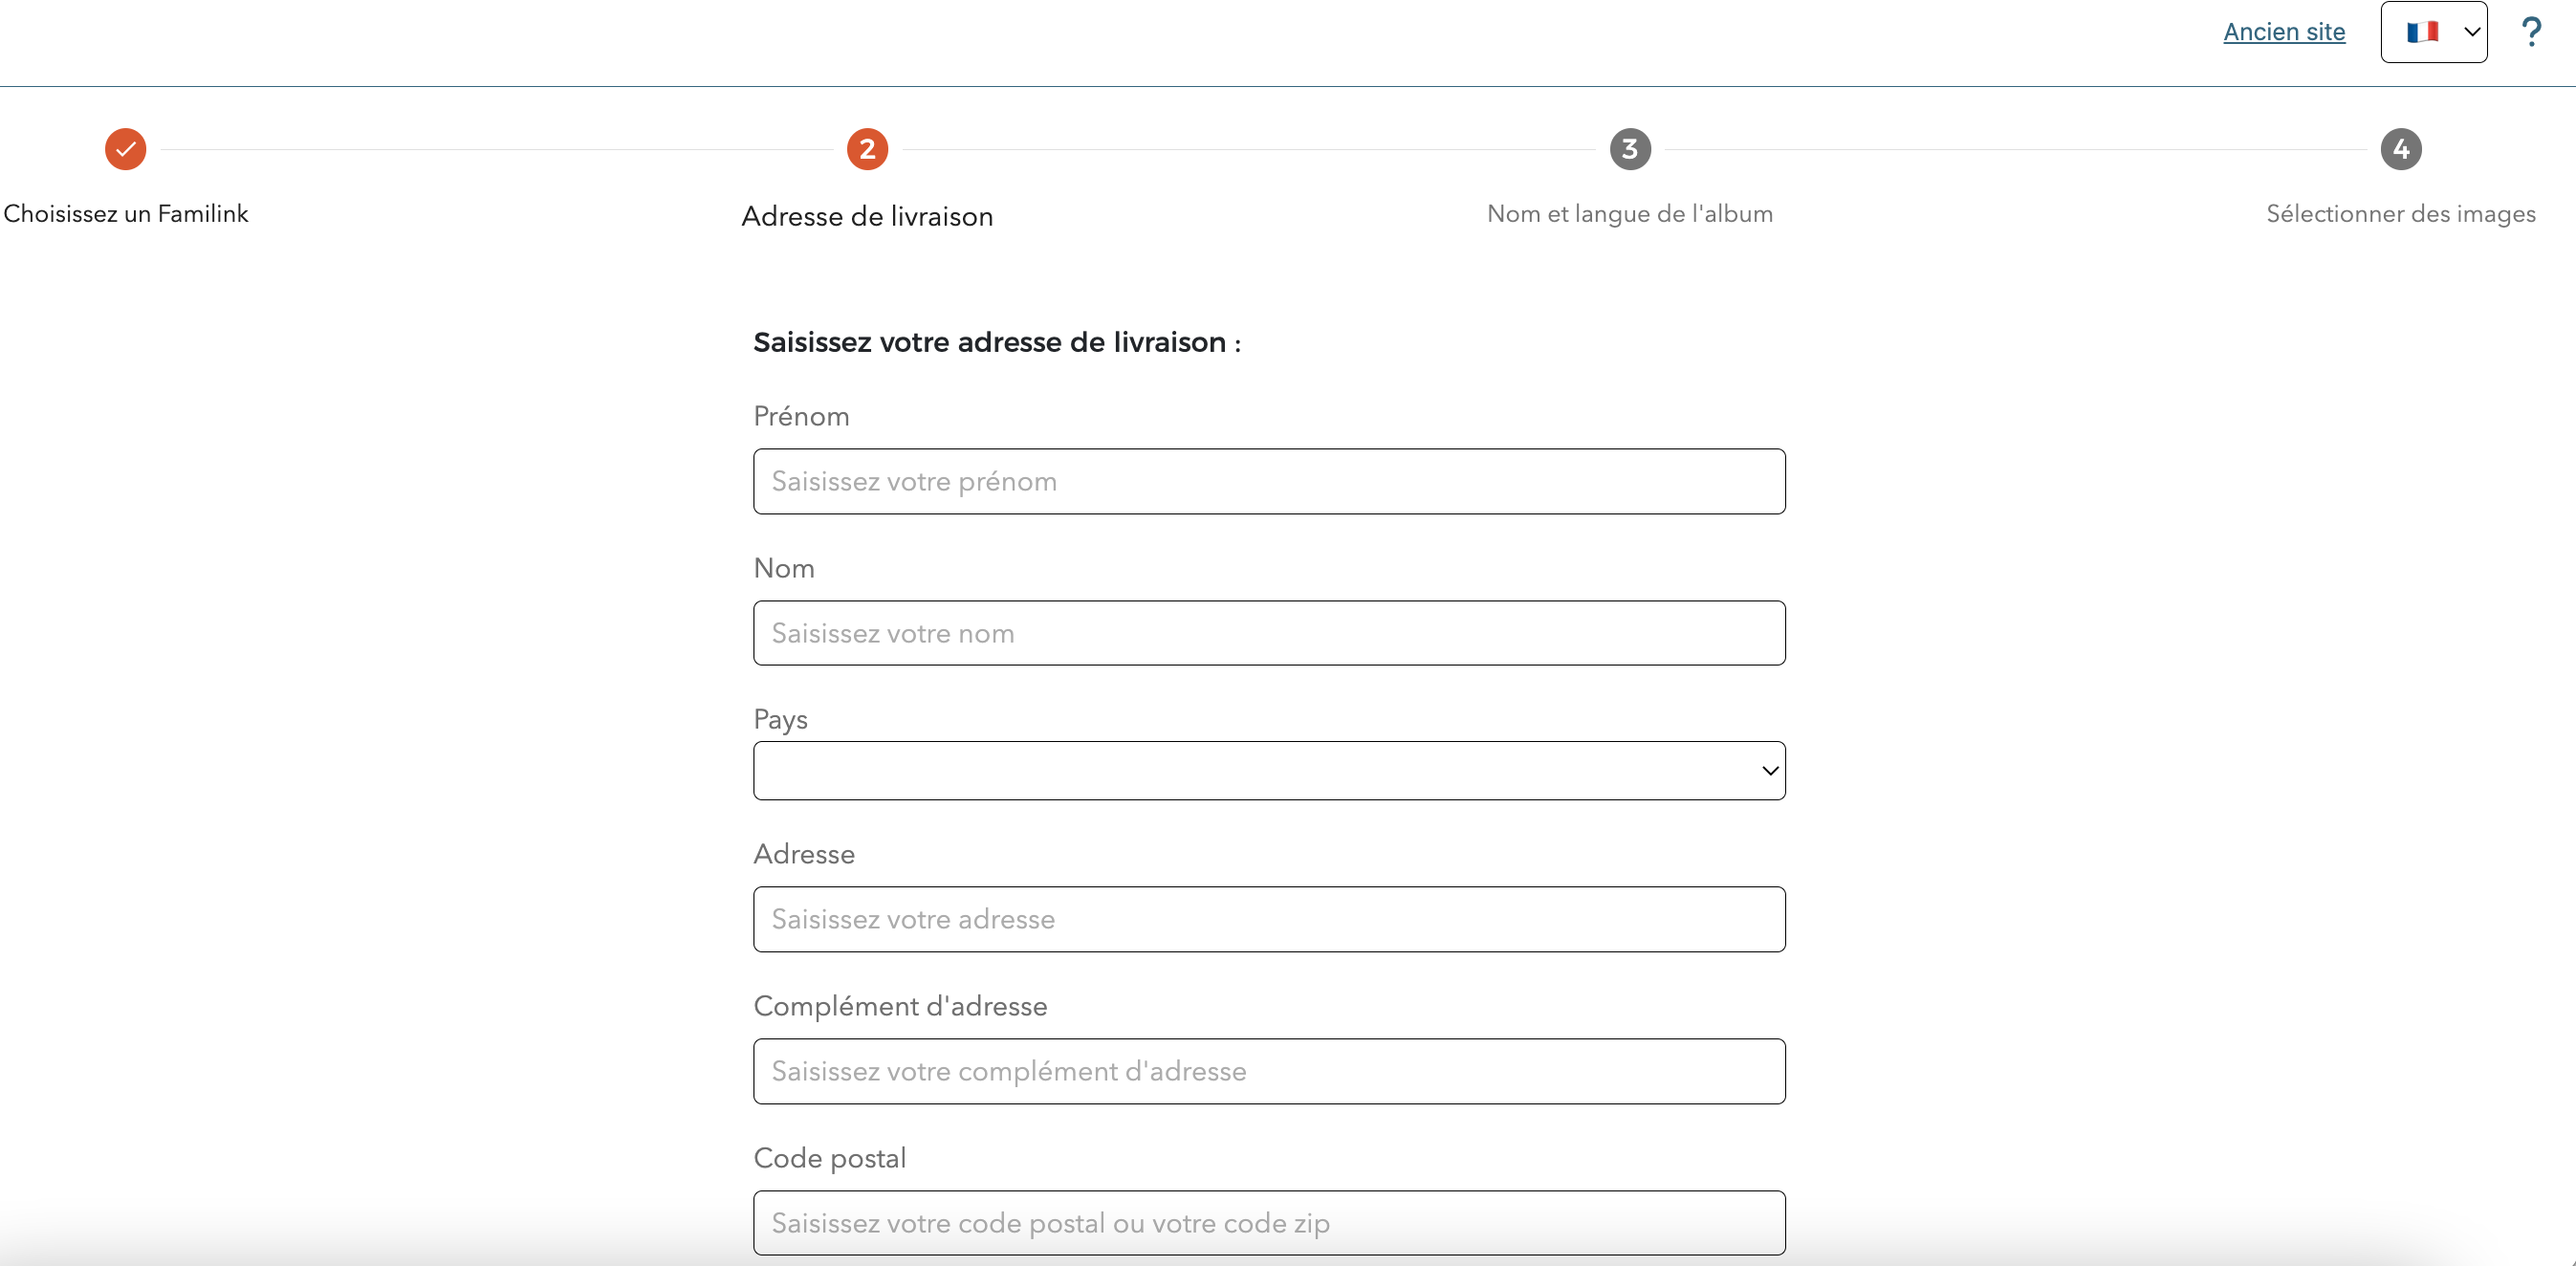Click into the Nom text field
2576x1266 pixels.
tap(1268, 633)
